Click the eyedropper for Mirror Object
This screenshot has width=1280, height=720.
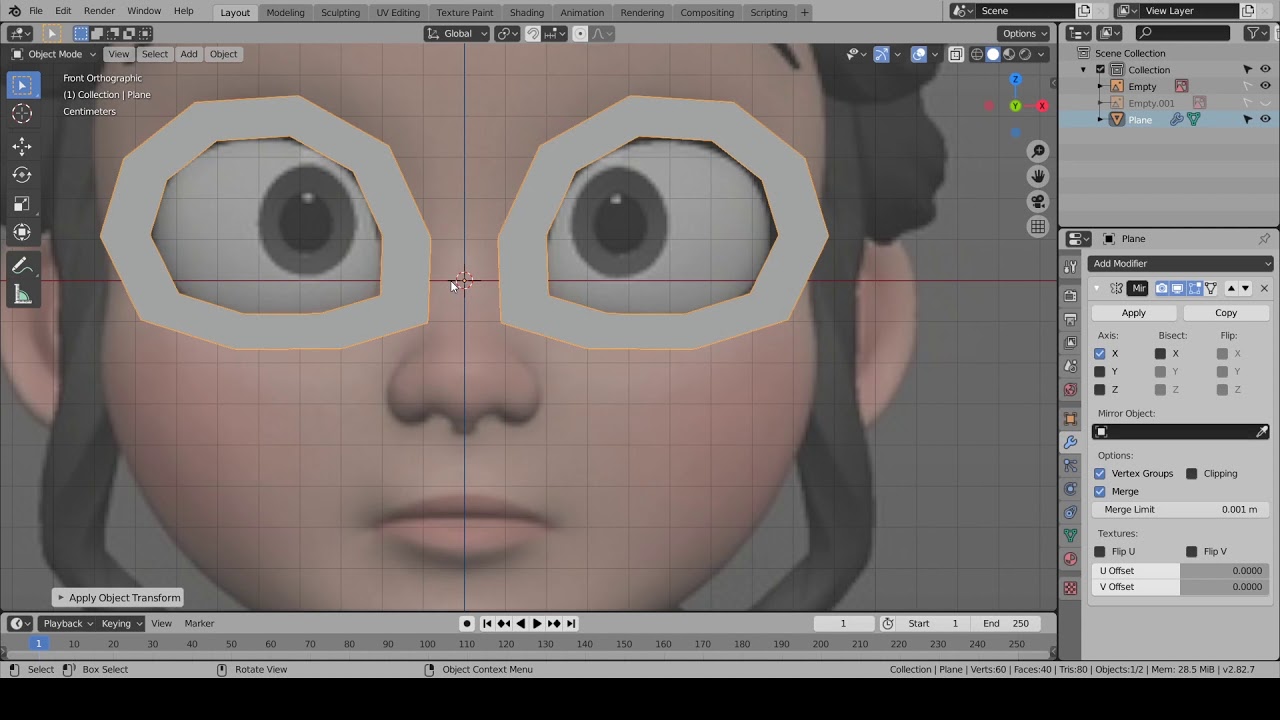coord(1262,432)
